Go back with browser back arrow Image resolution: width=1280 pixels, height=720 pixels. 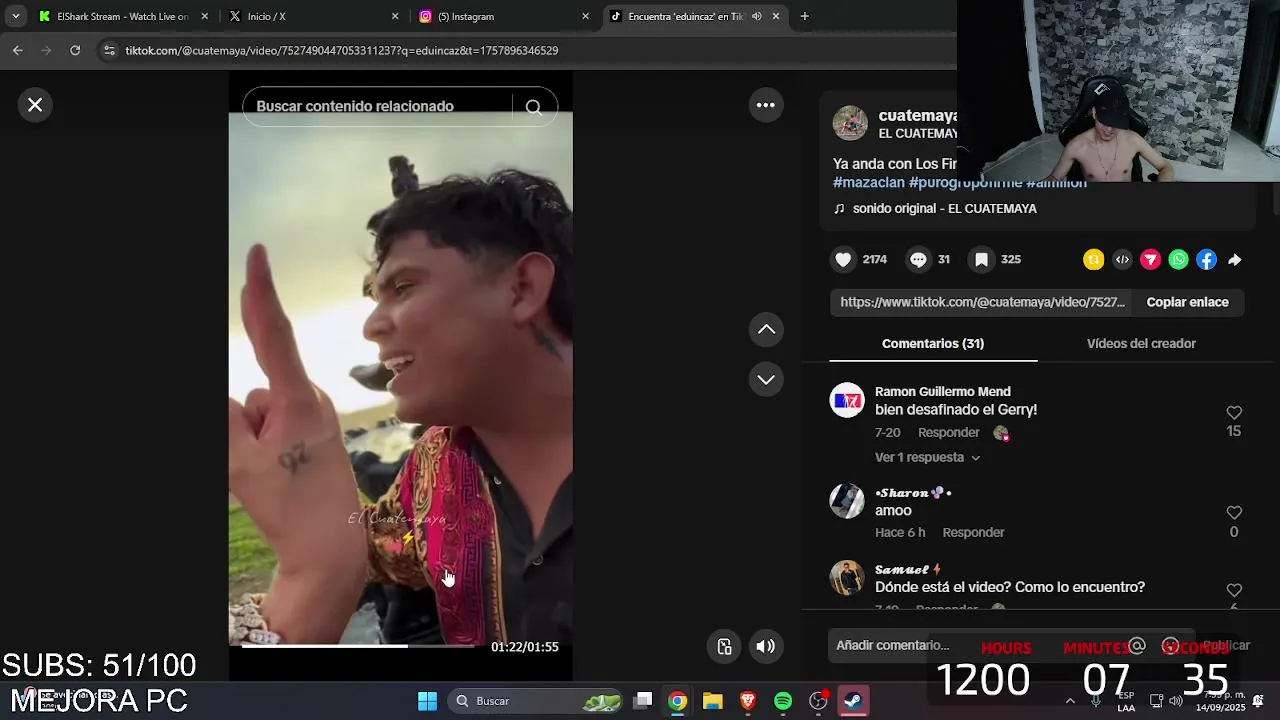tap(17, 50)
